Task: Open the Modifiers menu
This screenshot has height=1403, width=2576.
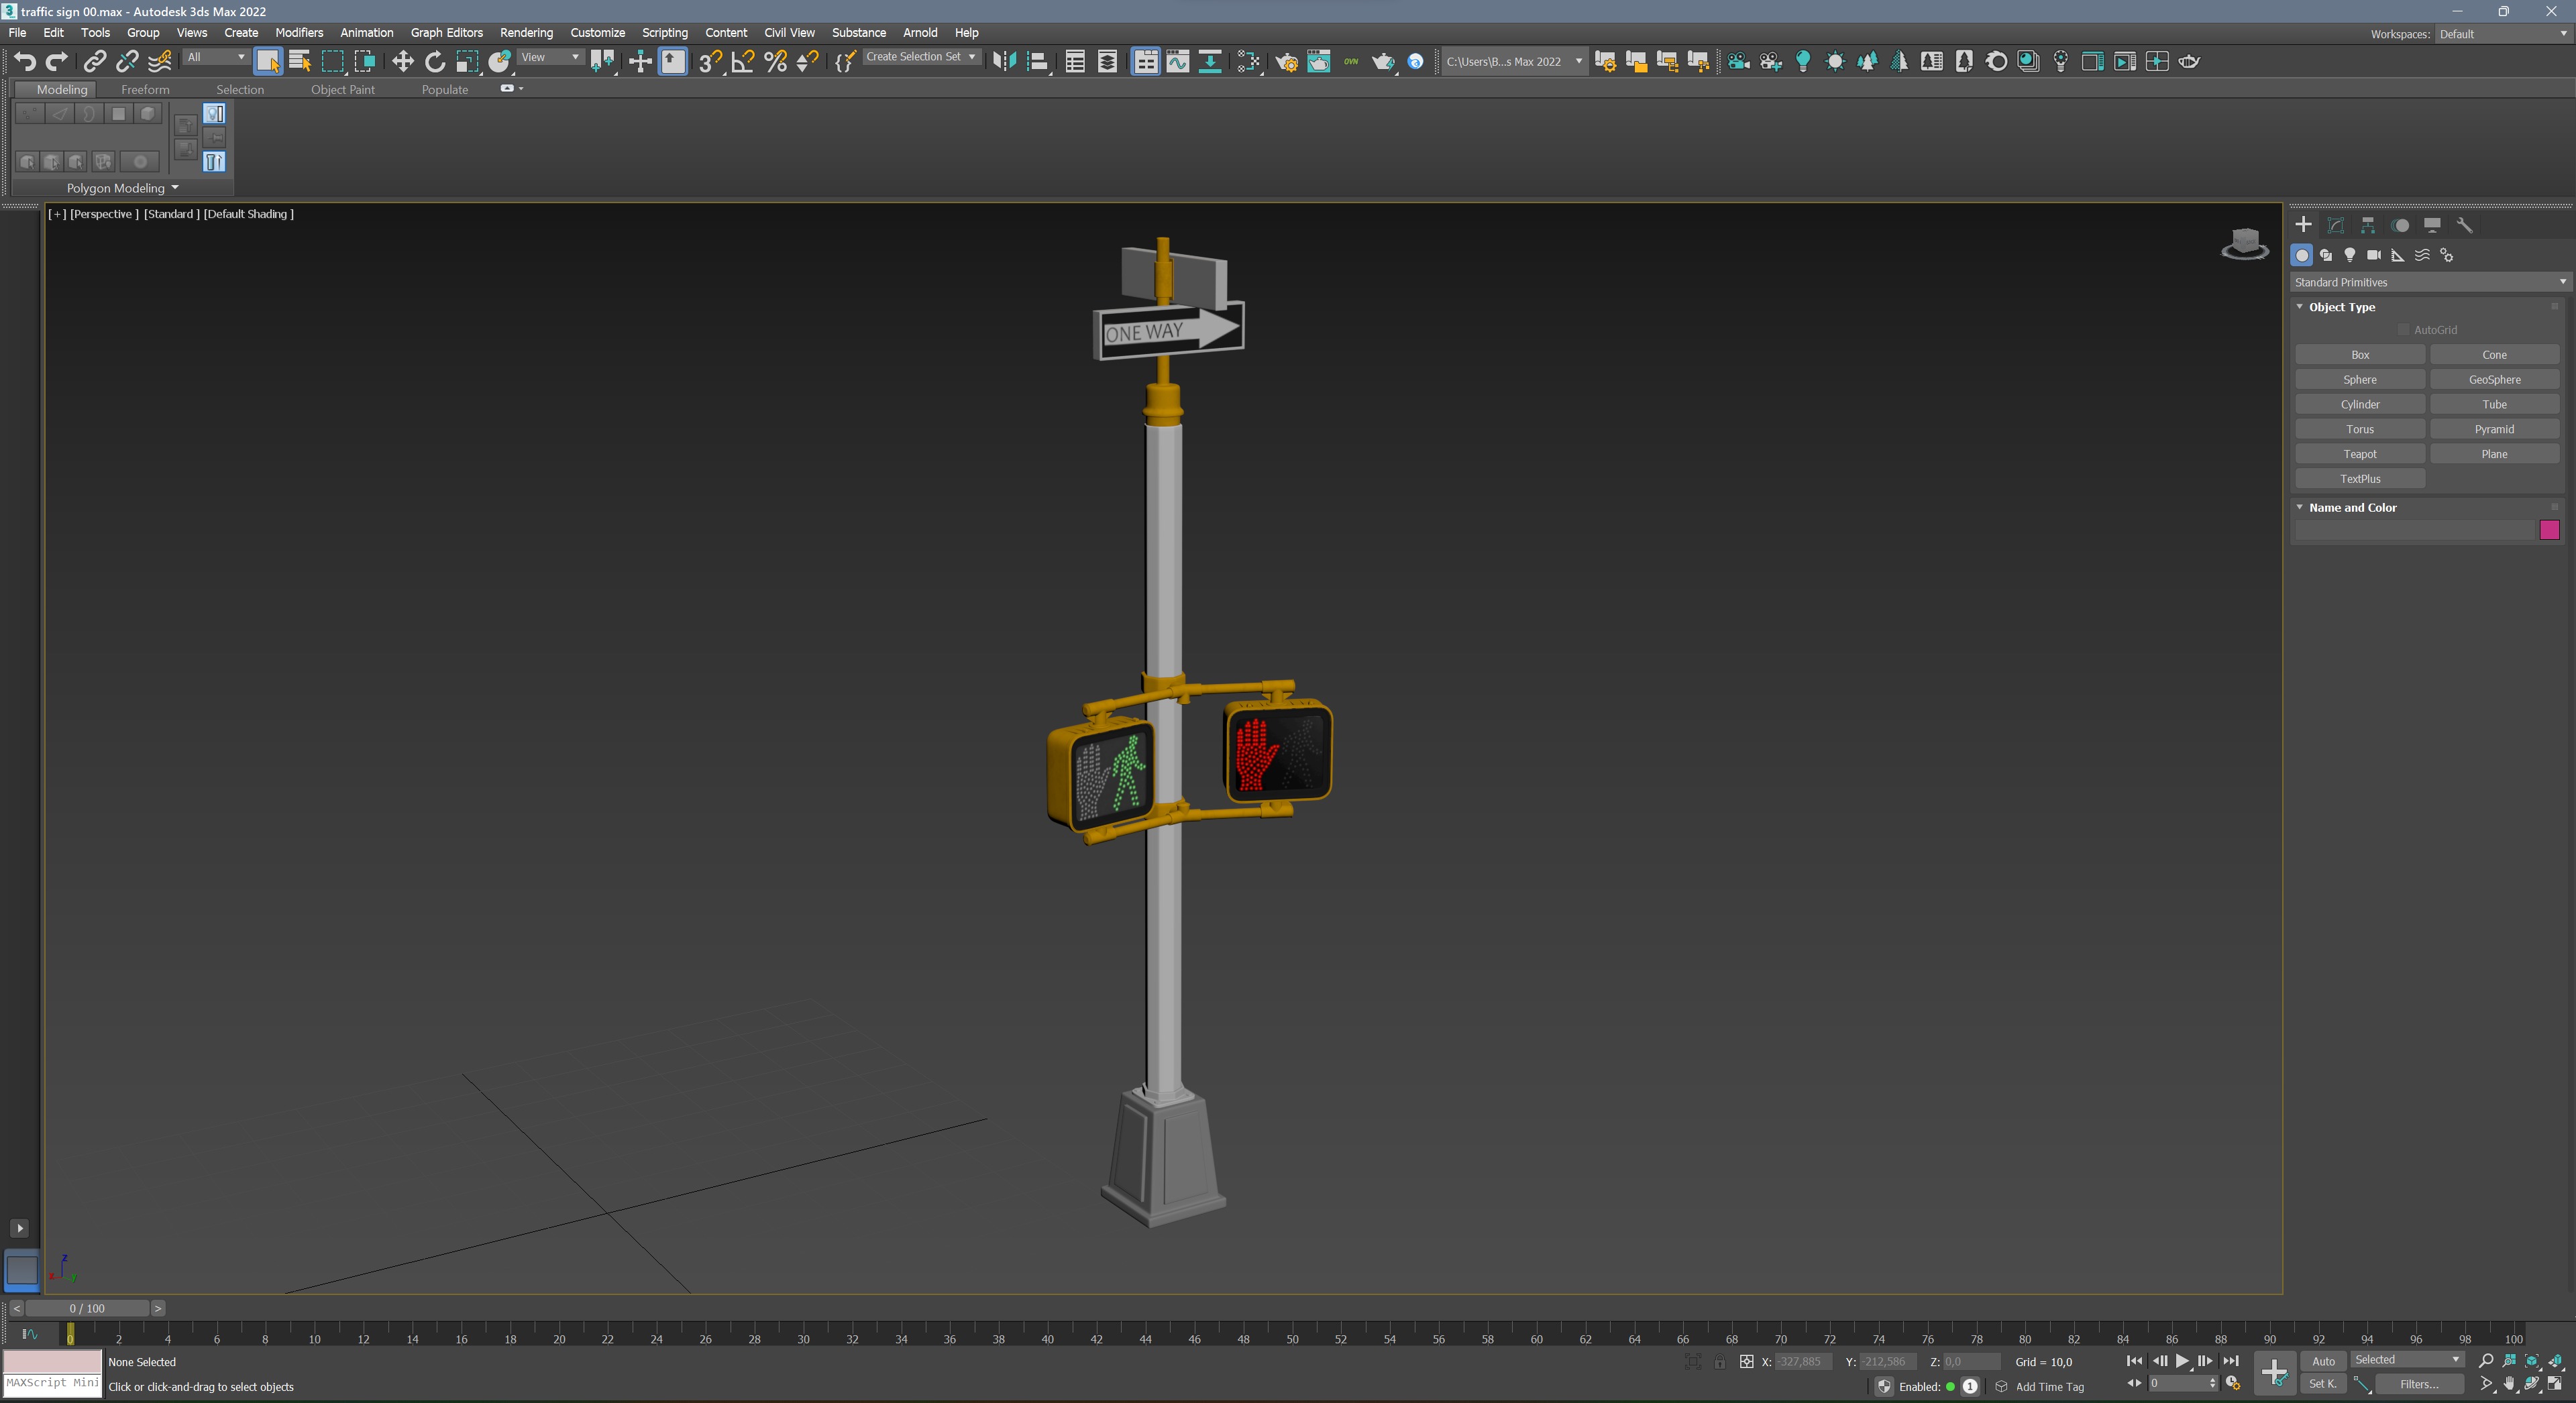Action: tap(299, 33)
